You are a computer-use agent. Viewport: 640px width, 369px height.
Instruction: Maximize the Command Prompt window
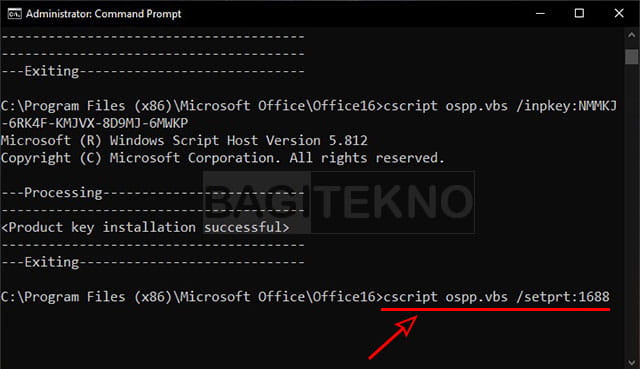point(579,13)
